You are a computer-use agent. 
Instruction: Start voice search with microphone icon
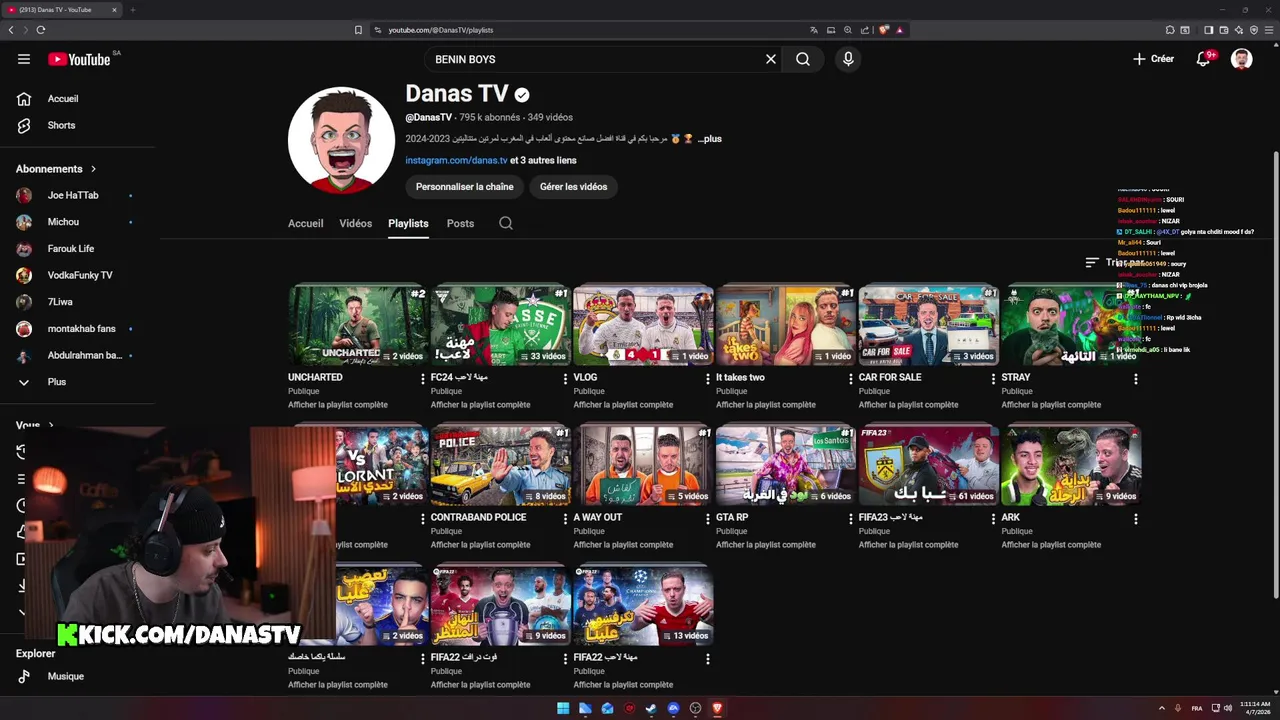pos(848,59)
